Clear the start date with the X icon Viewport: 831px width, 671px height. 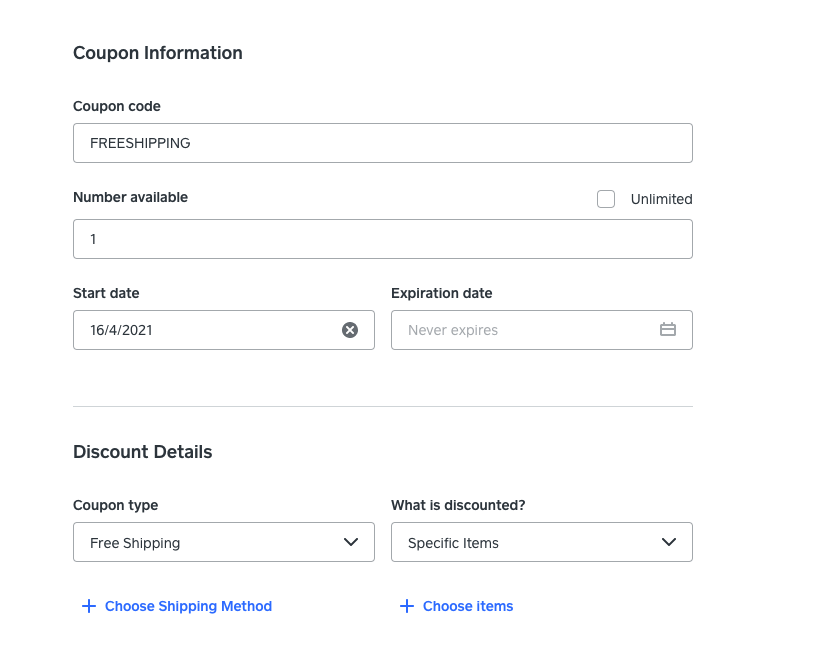pyautogui.click(x=350, y=330)
